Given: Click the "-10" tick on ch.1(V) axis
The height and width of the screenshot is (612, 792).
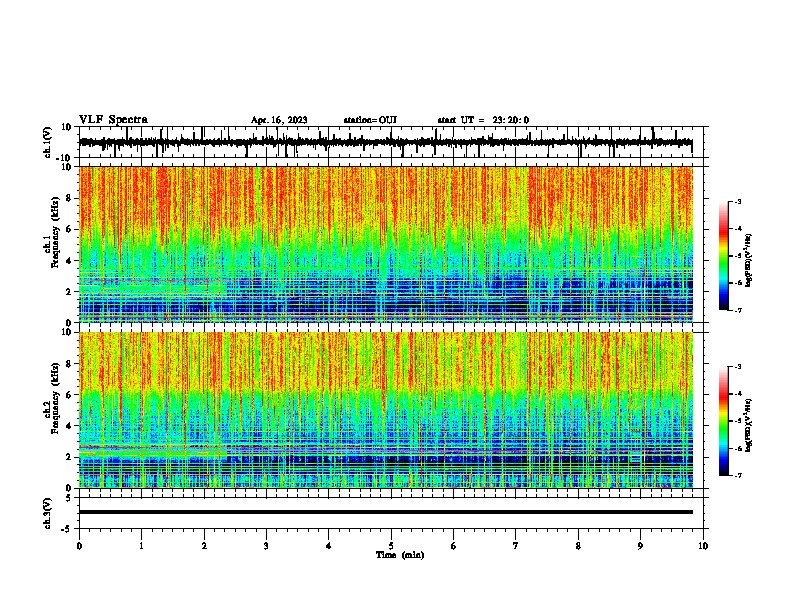Looking at the screenshot, I should coord(64,158).
